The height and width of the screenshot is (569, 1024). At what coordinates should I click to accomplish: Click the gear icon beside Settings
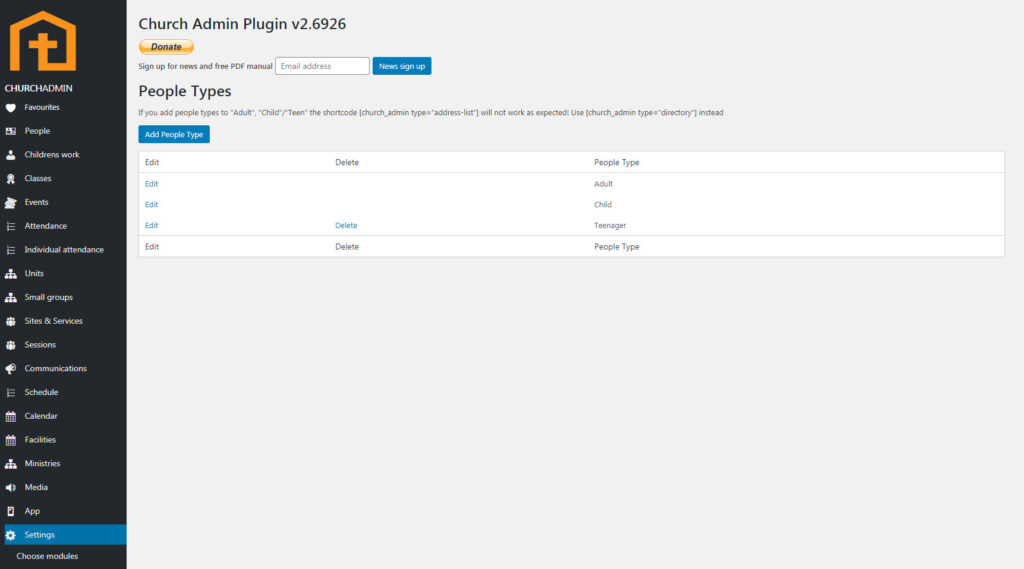click(11, 535)
